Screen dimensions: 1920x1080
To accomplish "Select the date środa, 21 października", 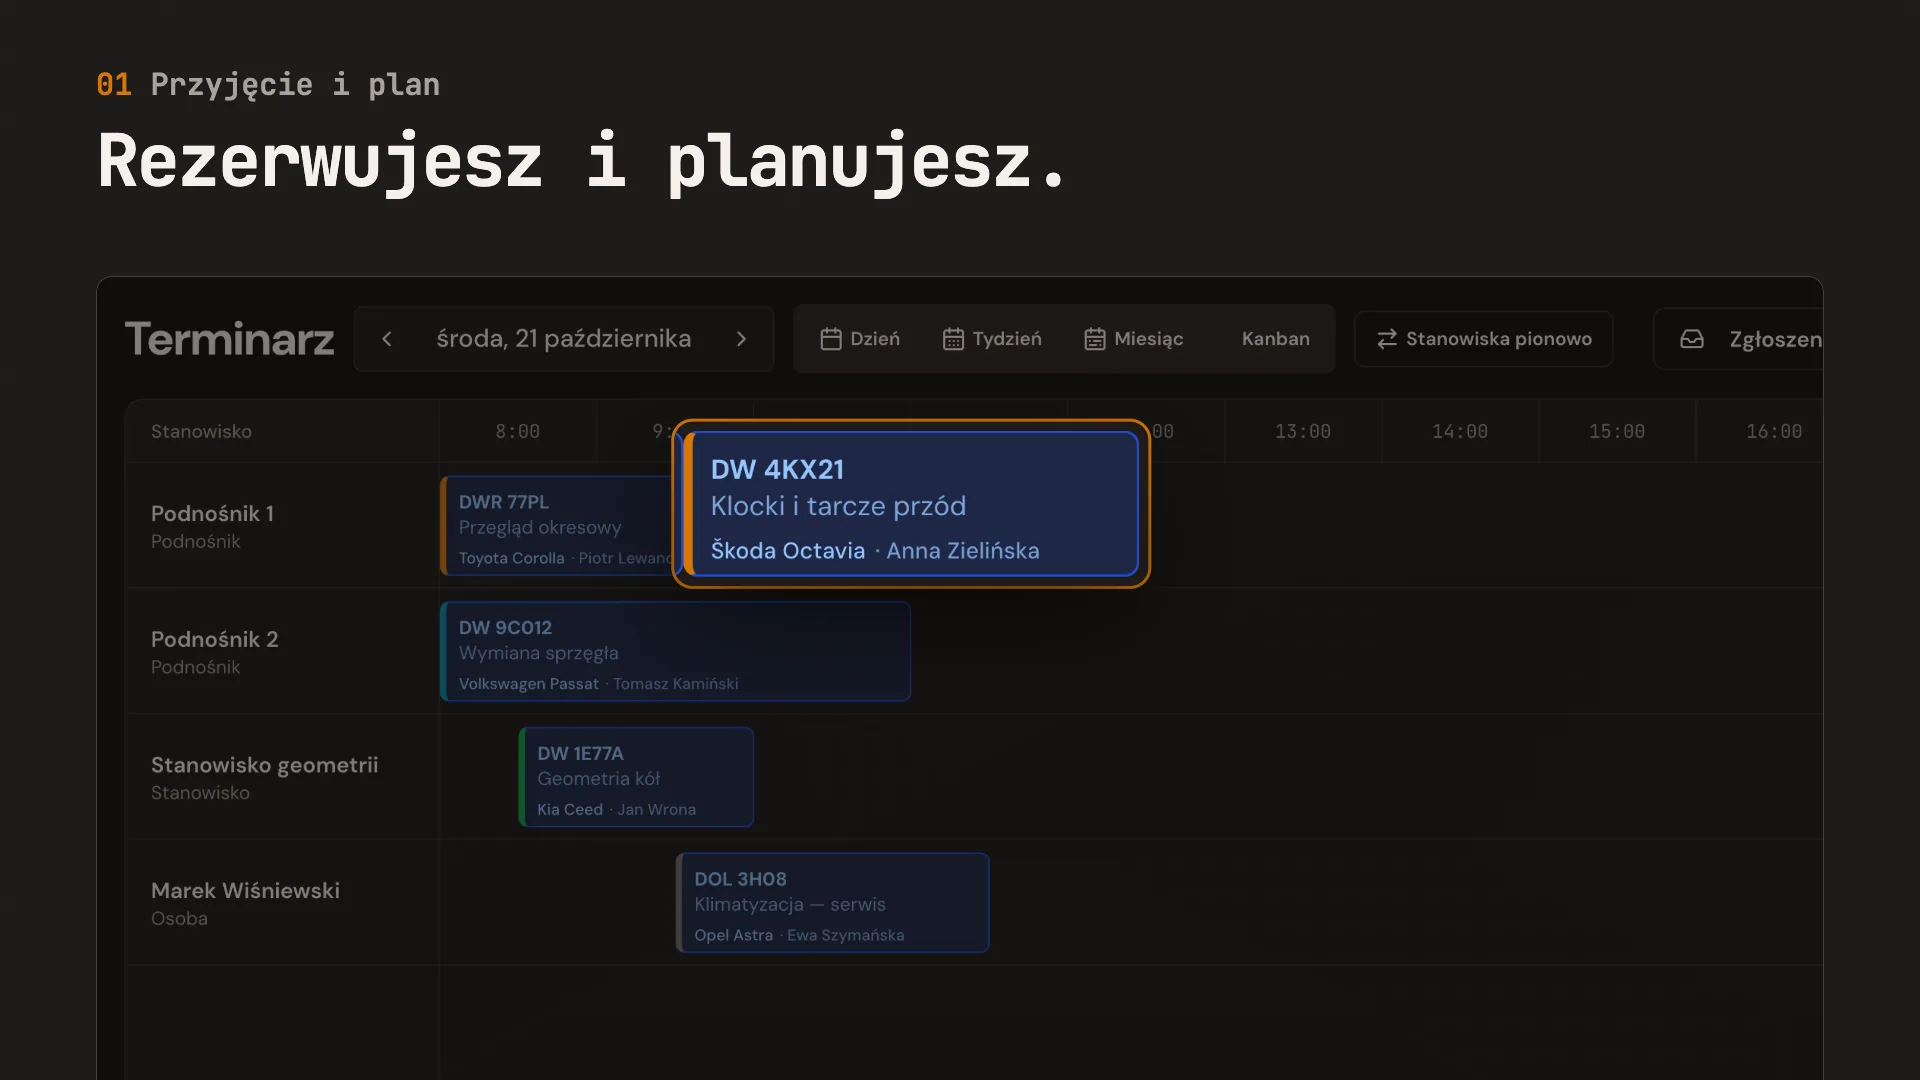I will tap(564, 339).
